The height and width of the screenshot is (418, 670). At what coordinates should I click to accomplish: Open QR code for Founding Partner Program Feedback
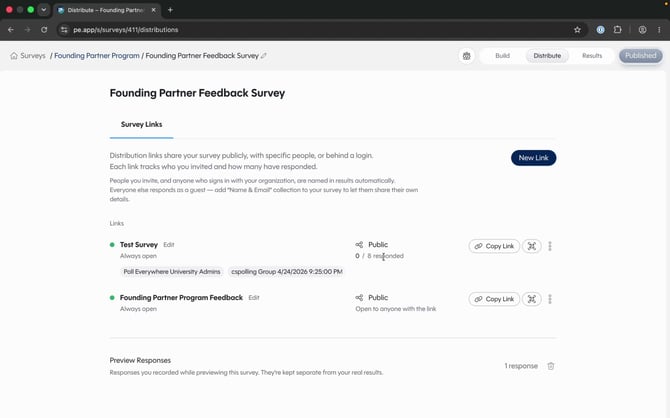532,299
